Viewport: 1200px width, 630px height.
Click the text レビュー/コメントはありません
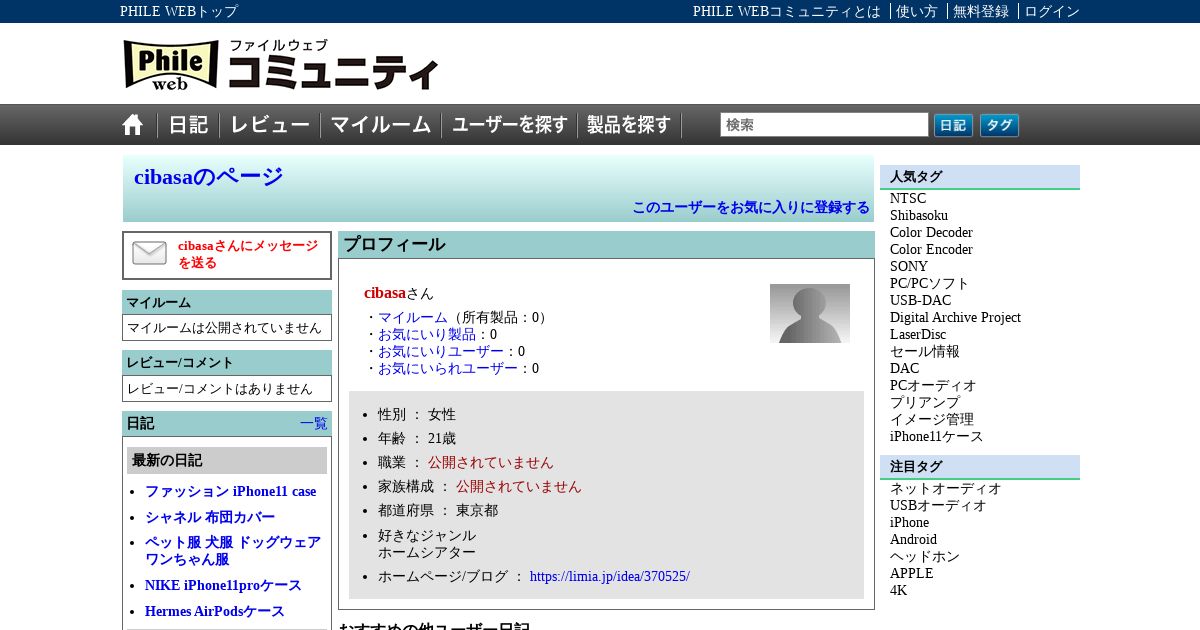pyautogui.click(x=220, y=388)
